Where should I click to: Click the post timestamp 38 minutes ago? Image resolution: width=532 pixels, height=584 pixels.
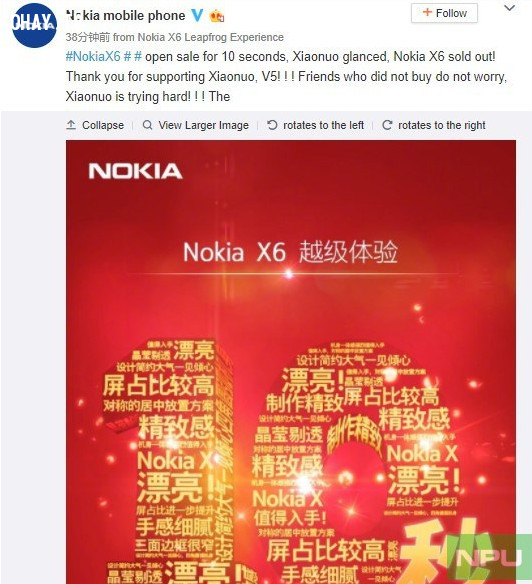coord(88,37)
